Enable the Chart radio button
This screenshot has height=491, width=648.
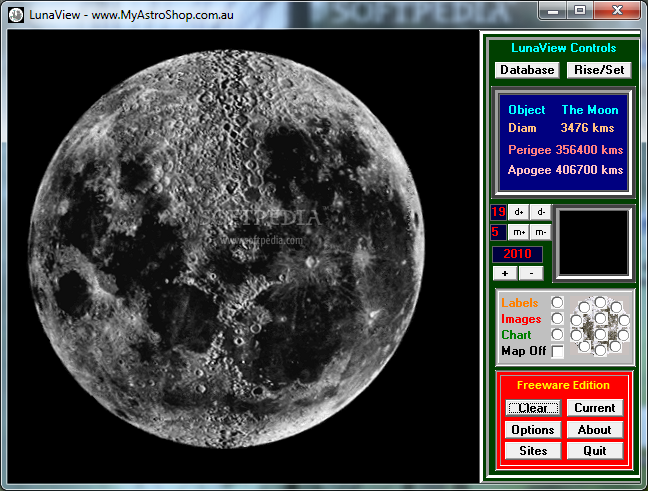click(x=557, y=334)
